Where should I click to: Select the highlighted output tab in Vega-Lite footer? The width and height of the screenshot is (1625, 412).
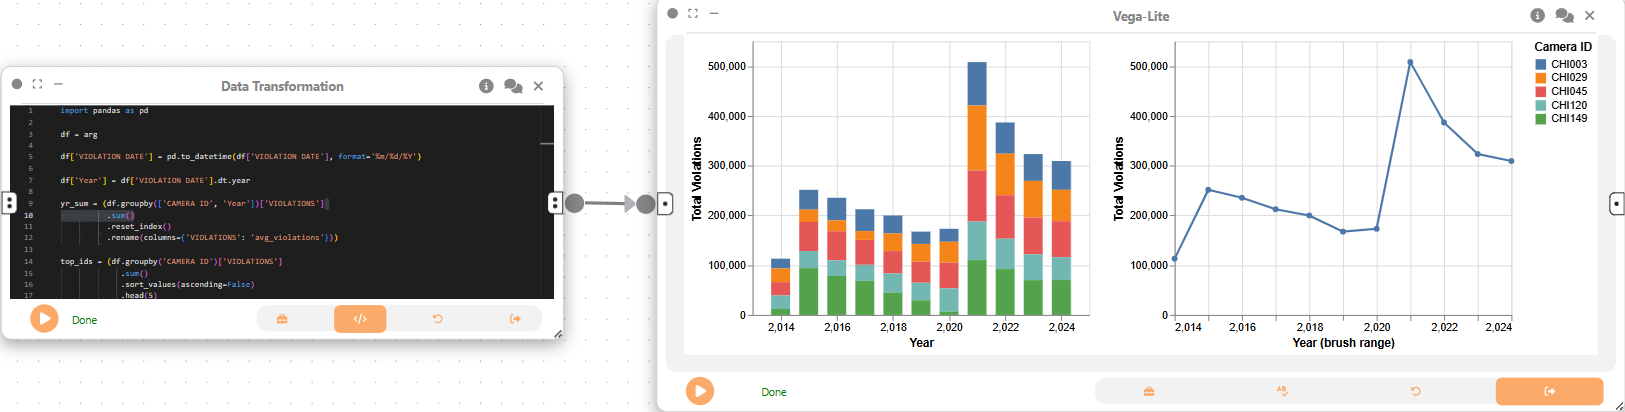point(1549,391)
